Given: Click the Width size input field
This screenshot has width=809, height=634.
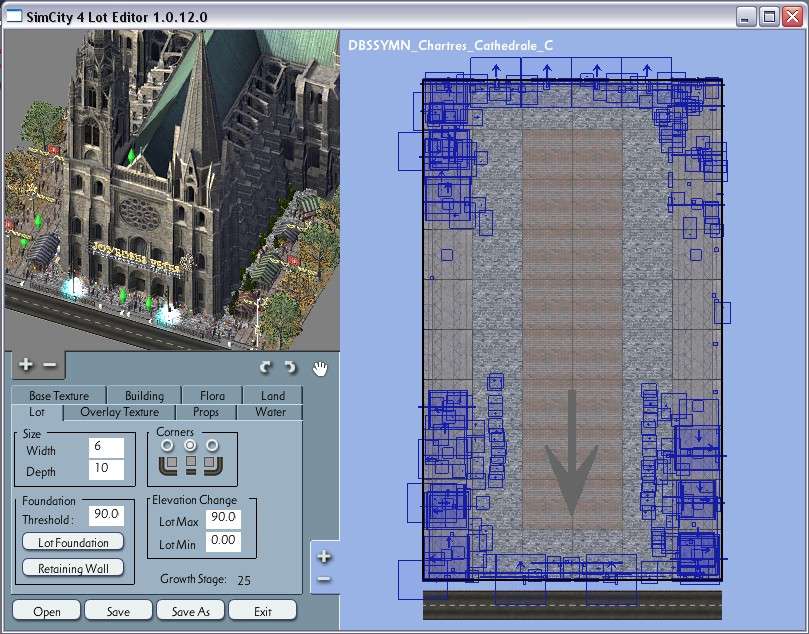Looking at the screenshot, I should click(106, 448).
